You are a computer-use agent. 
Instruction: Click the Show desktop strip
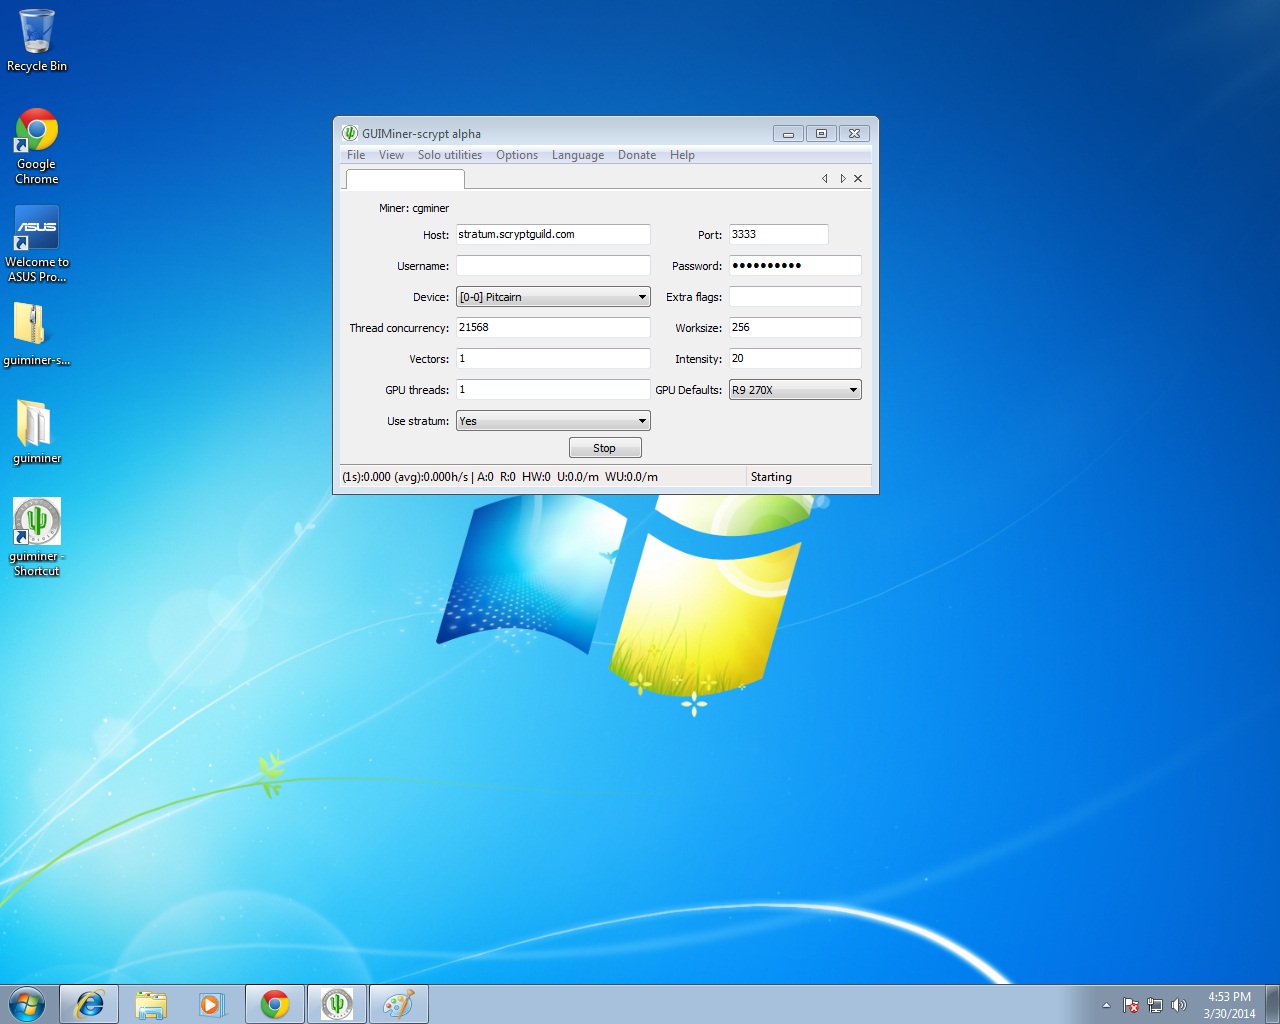click(1272, 1004)
